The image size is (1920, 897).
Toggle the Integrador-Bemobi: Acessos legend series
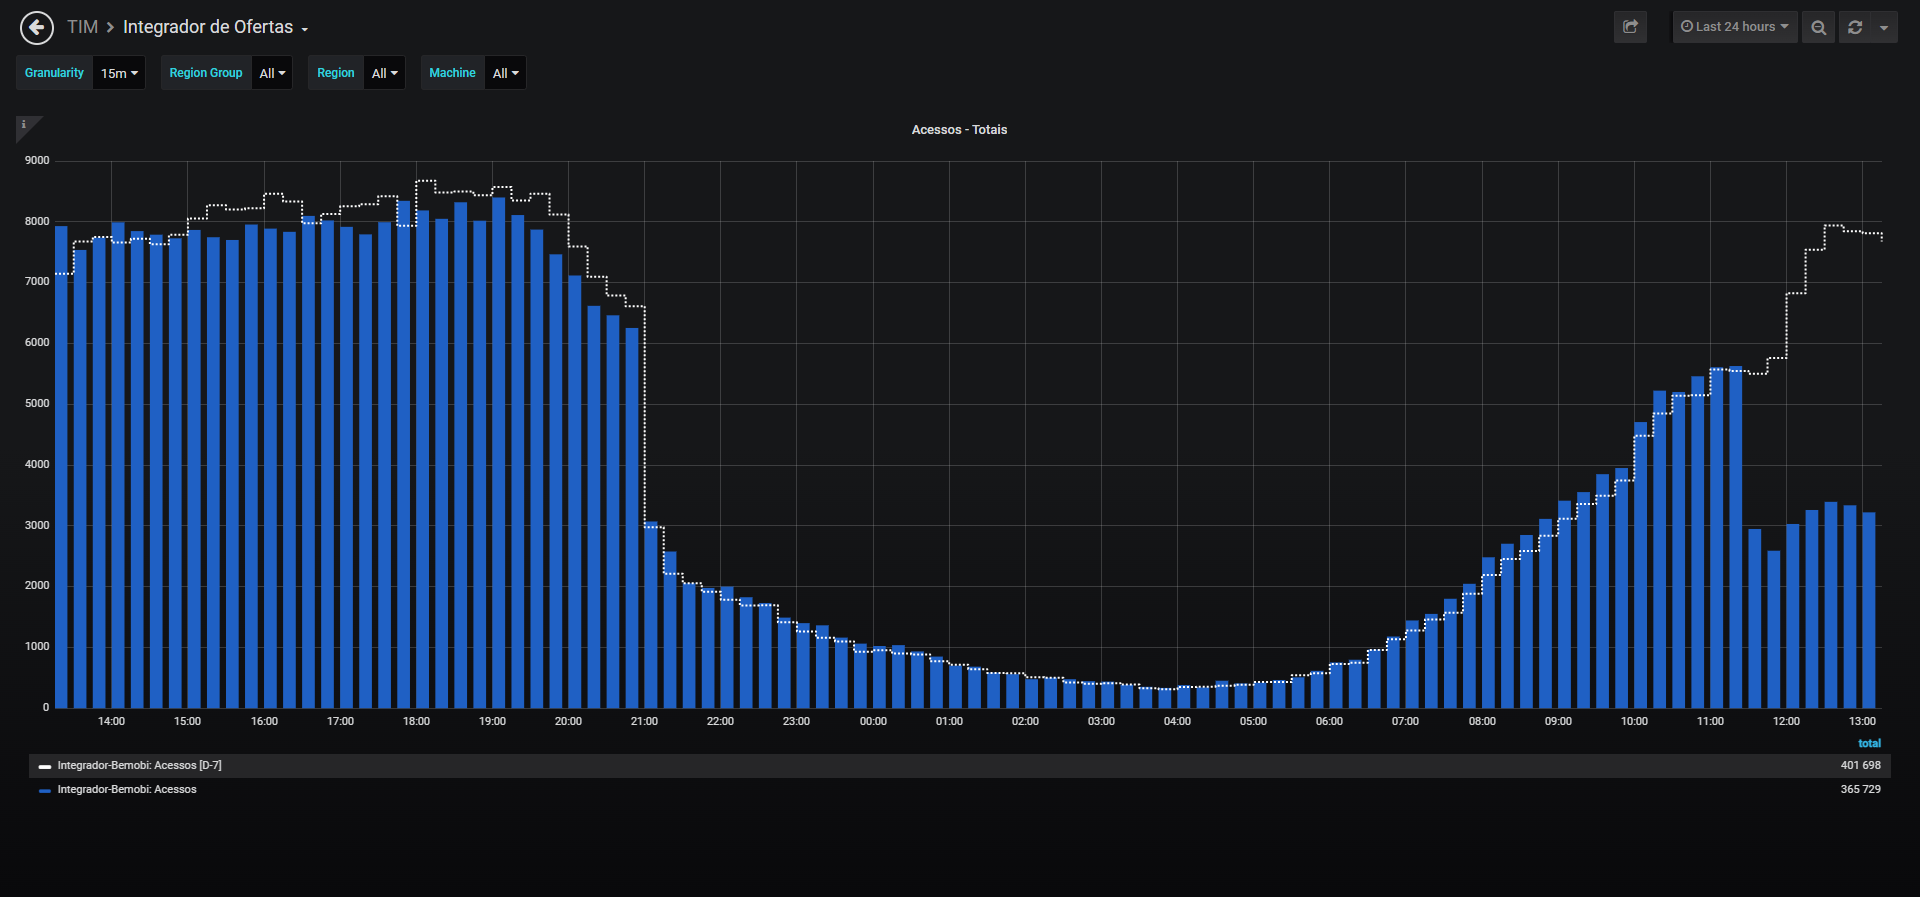[127, 790]
